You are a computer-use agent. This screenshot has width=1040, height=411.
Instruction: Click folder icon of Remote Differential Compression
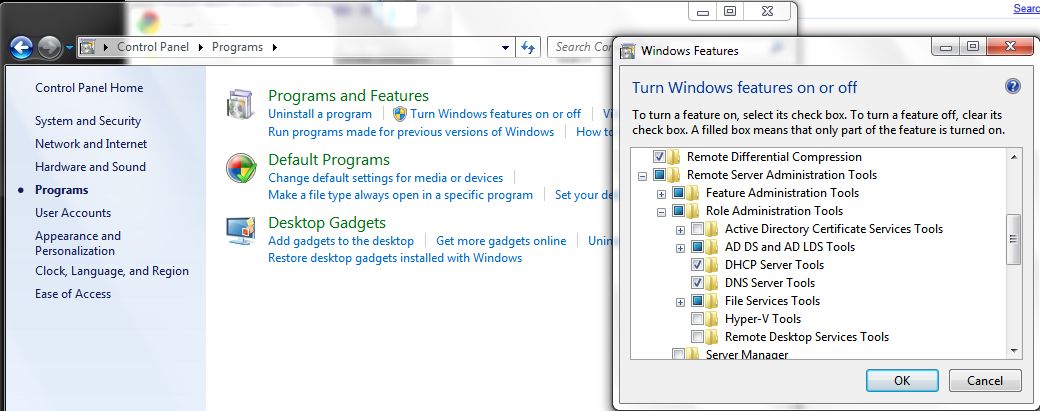[674, 157]
